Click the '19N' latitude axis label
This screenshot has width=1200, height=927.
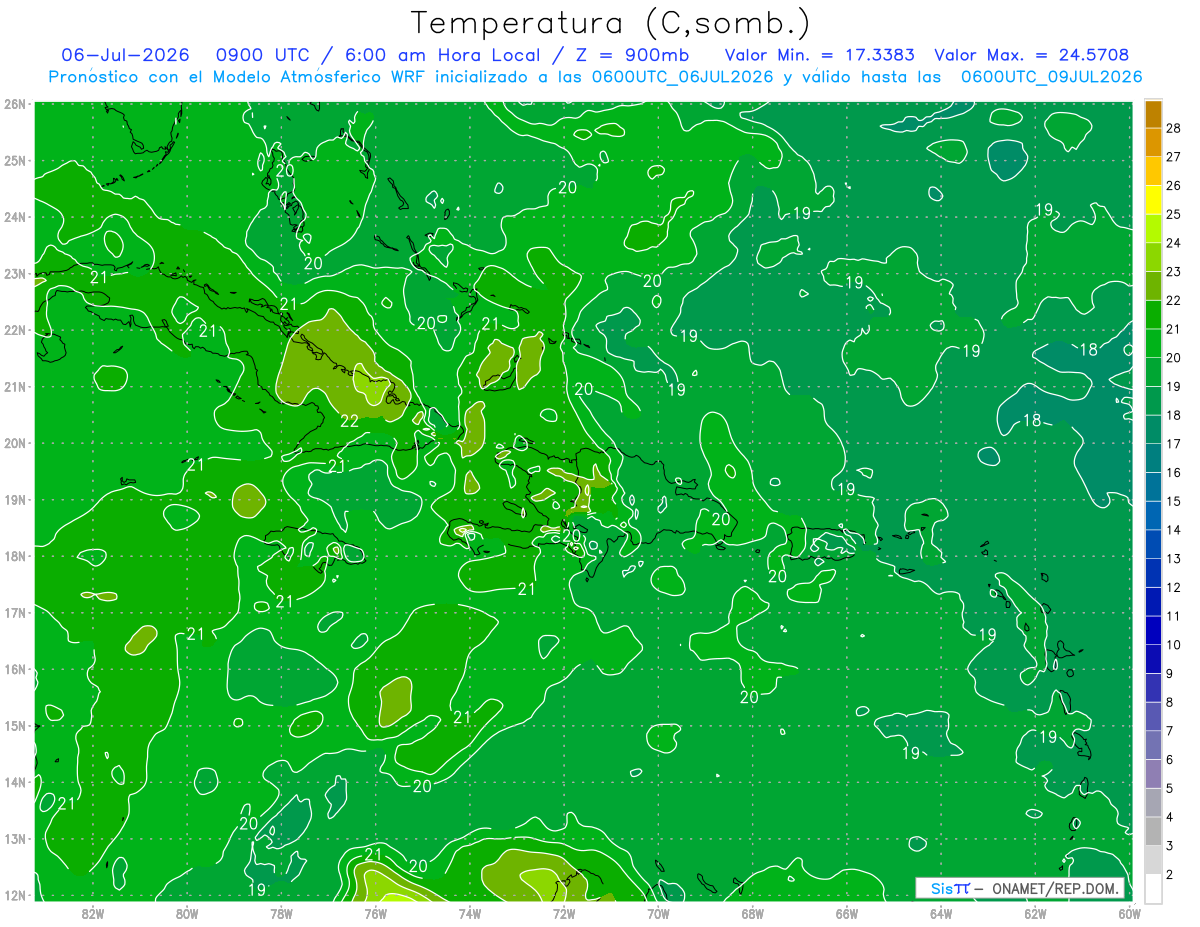click(14, 499)
